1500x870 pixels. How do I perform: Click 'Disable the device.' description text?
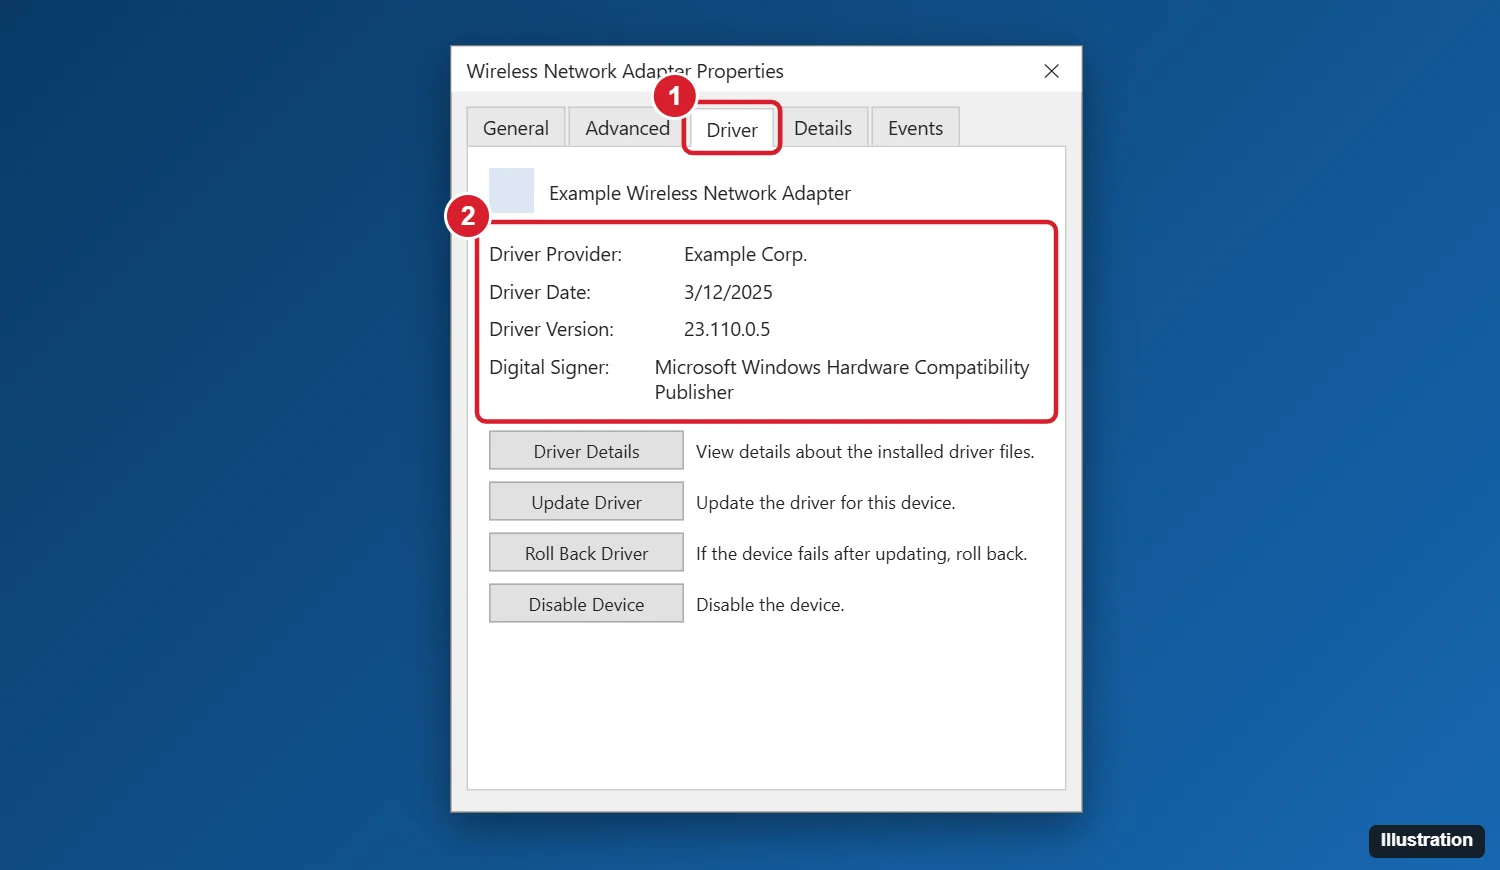point(770,604)
